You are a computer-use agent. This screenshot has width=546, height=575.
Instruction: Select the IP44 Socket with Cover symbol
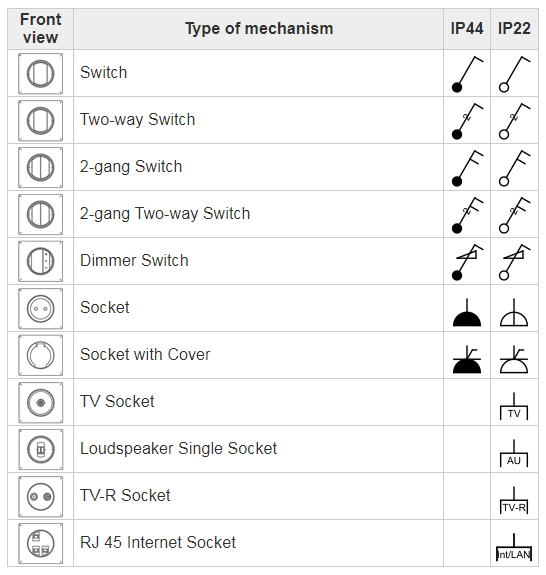tap(467, 359)
